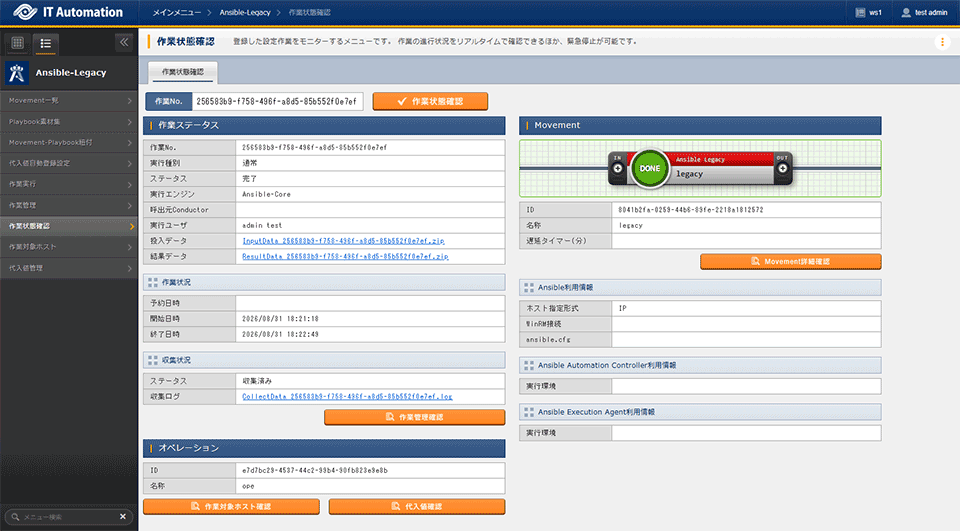Select the 収集済み status value
The height and width of the screenshot is (531, 960).
coord(257,381)
